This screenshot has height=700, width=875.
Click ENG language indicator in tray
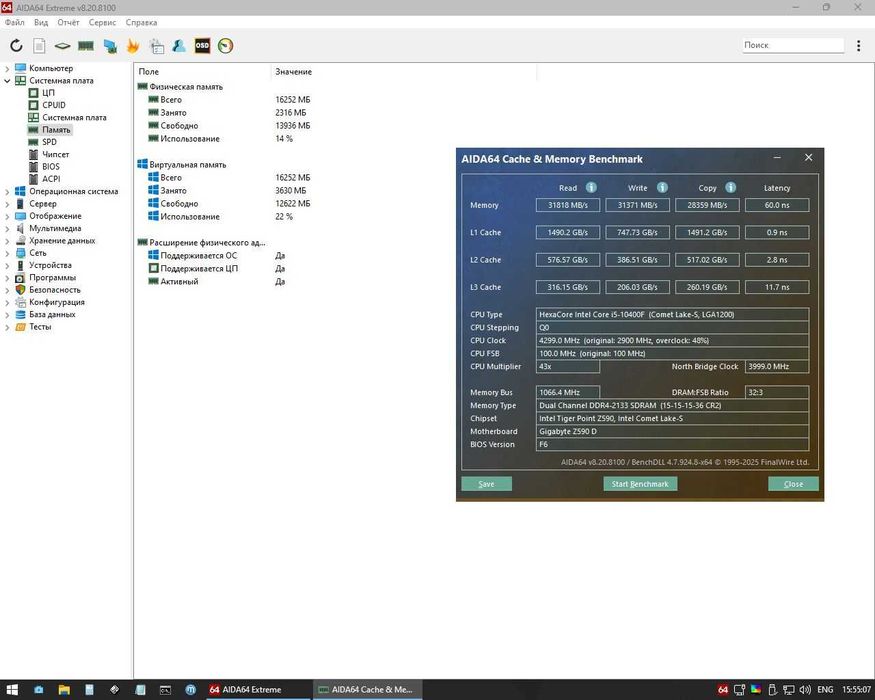pyautogui.click(x=825, y=689)
